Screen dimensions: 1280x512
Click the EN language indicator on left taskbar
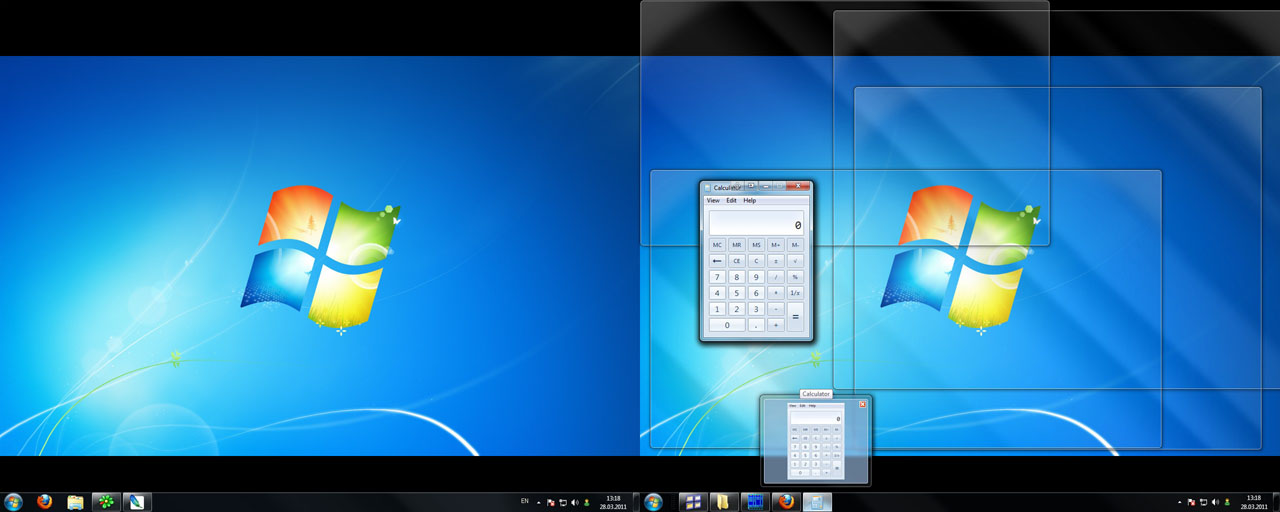(x=526, y=500)
